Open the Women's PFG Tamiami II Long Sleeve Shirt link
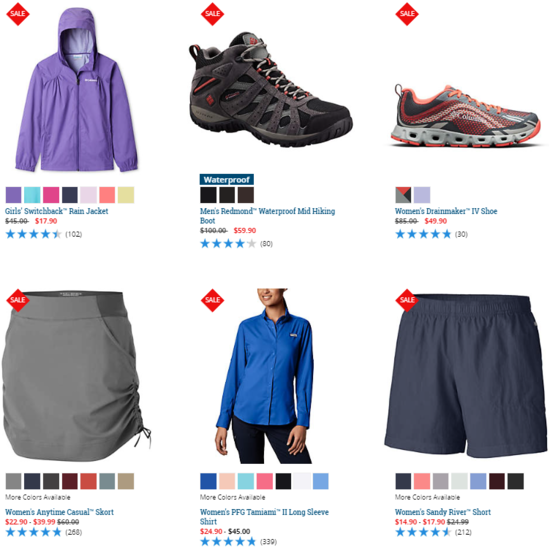Image resolution: width=550 pixels, height=550 pixels. click(264, 517)
